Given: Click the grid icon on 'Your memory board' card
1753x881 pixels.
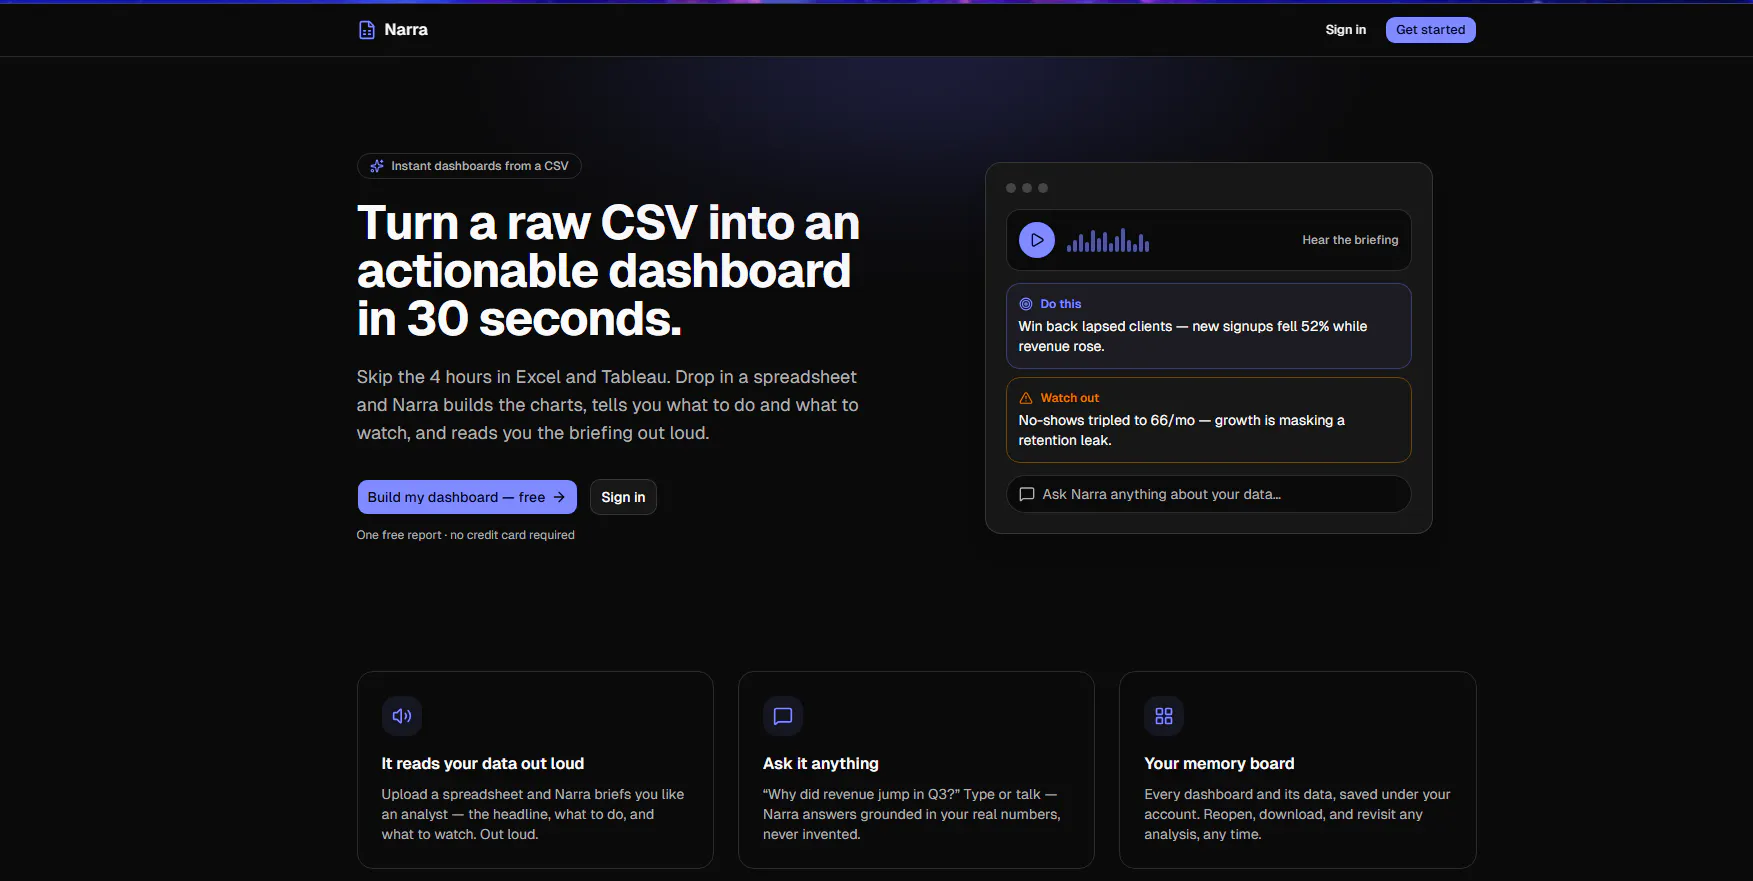Looking at the screenshot, I should 1164,716.
